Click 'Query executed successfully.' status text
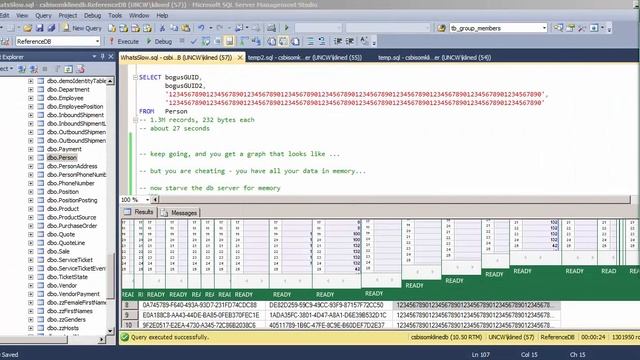 (170, 337)
